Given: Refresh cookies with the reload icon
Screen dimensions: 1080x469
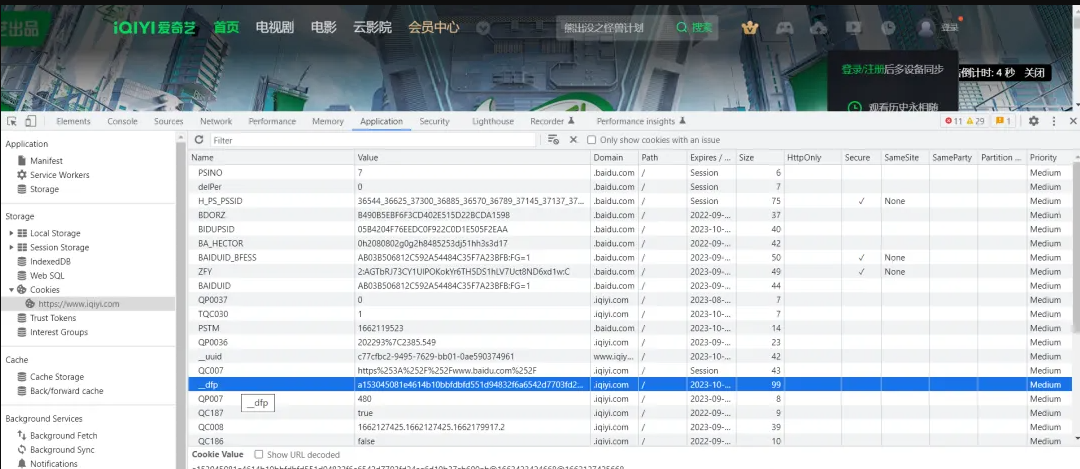Looking at the screenshot, I should pos(199,140).
